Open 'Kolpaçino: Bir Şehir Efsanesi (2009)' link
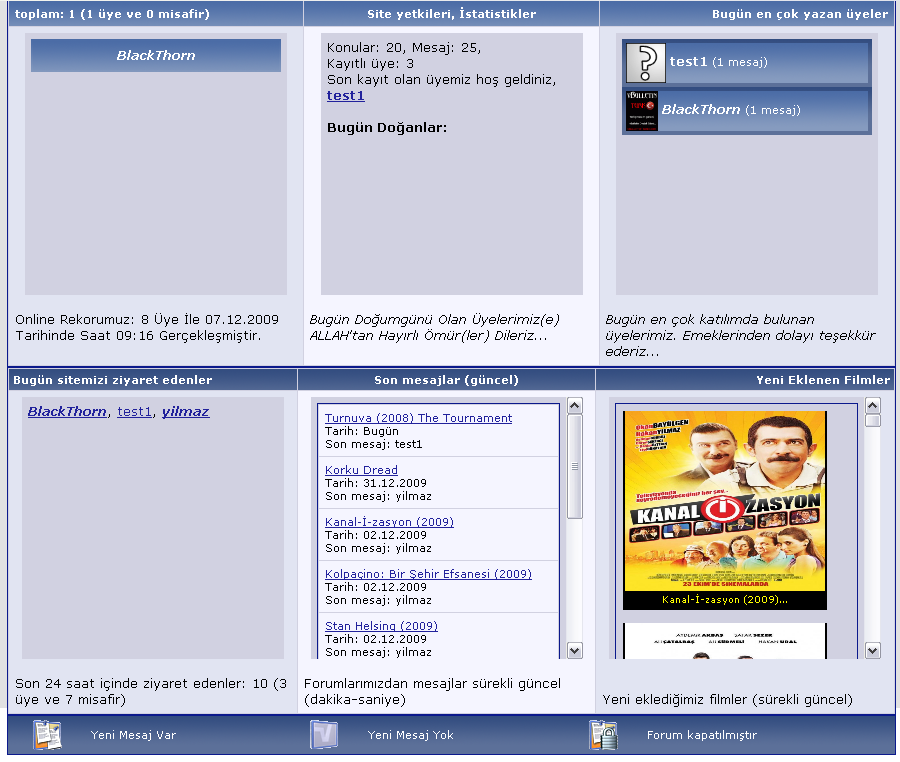Image resolution: width=900 pixels, height=762 pixels. coord(428,574)
